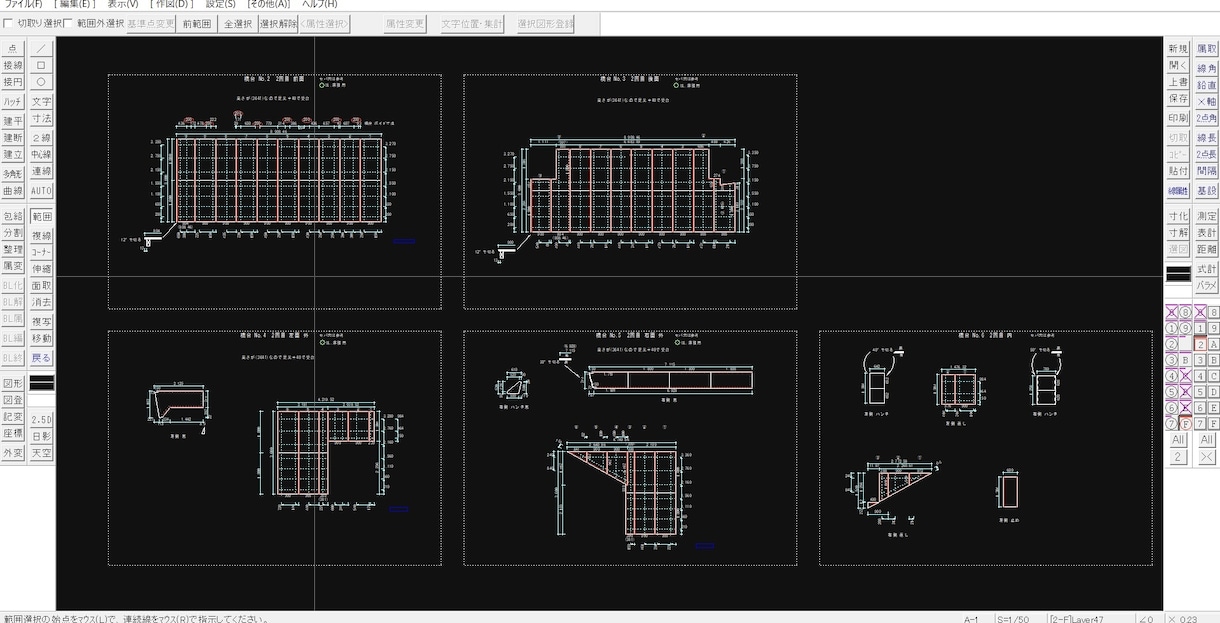Click the 前範囲 button

point(196,24)
